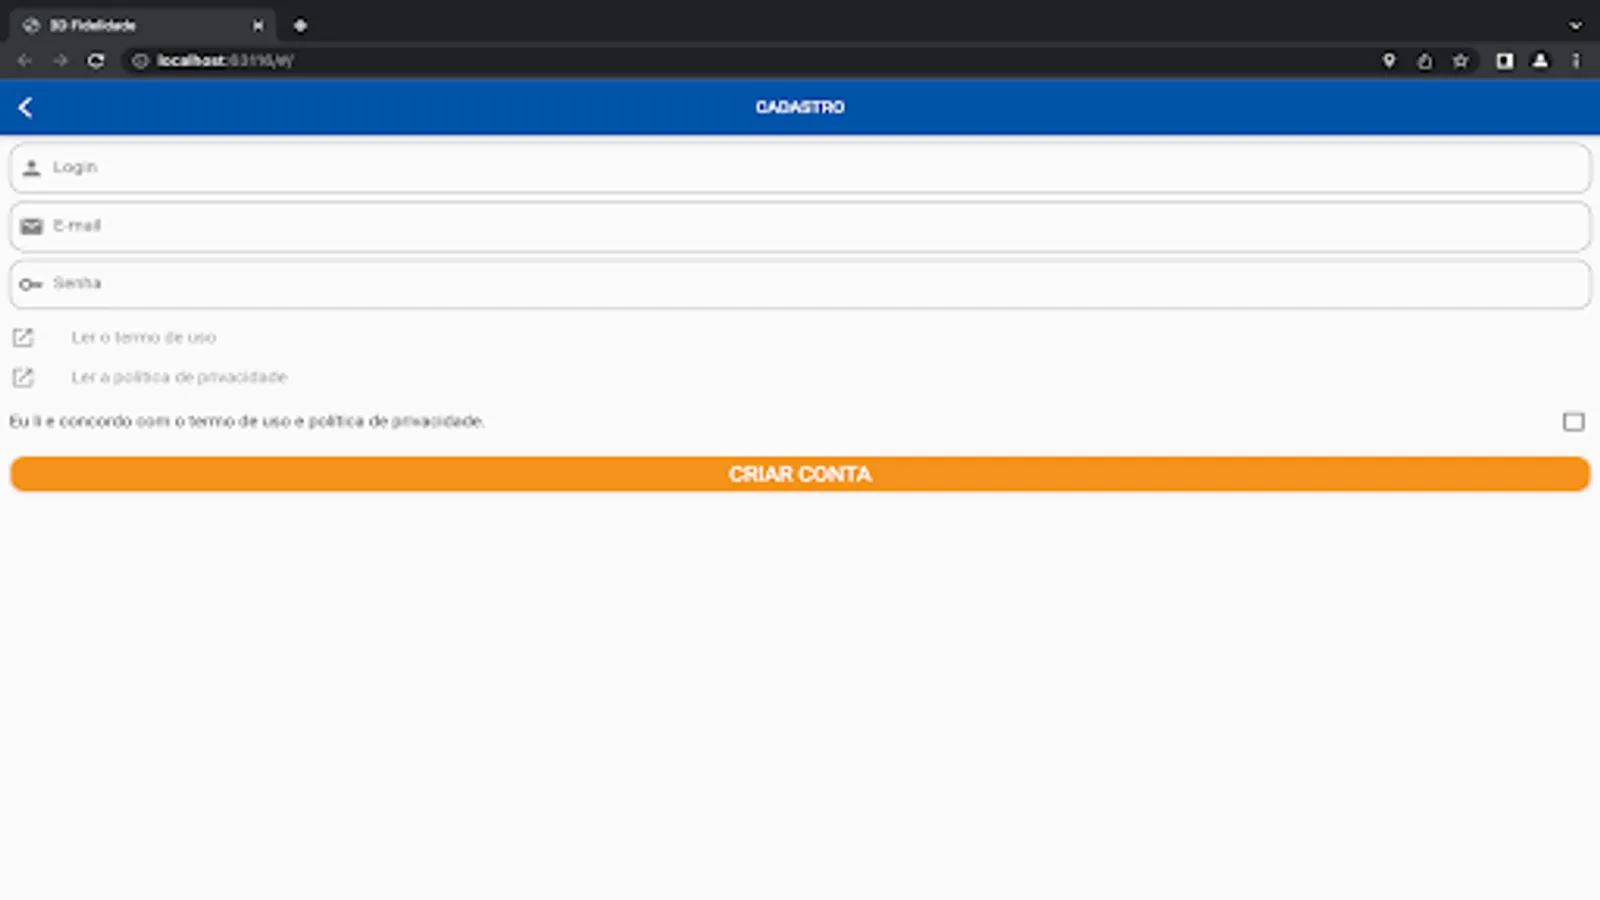The width and height of the screenshot is (1600, 900).
Task: Go back using the Cadastro header arrow
Action: click(26, 107)
